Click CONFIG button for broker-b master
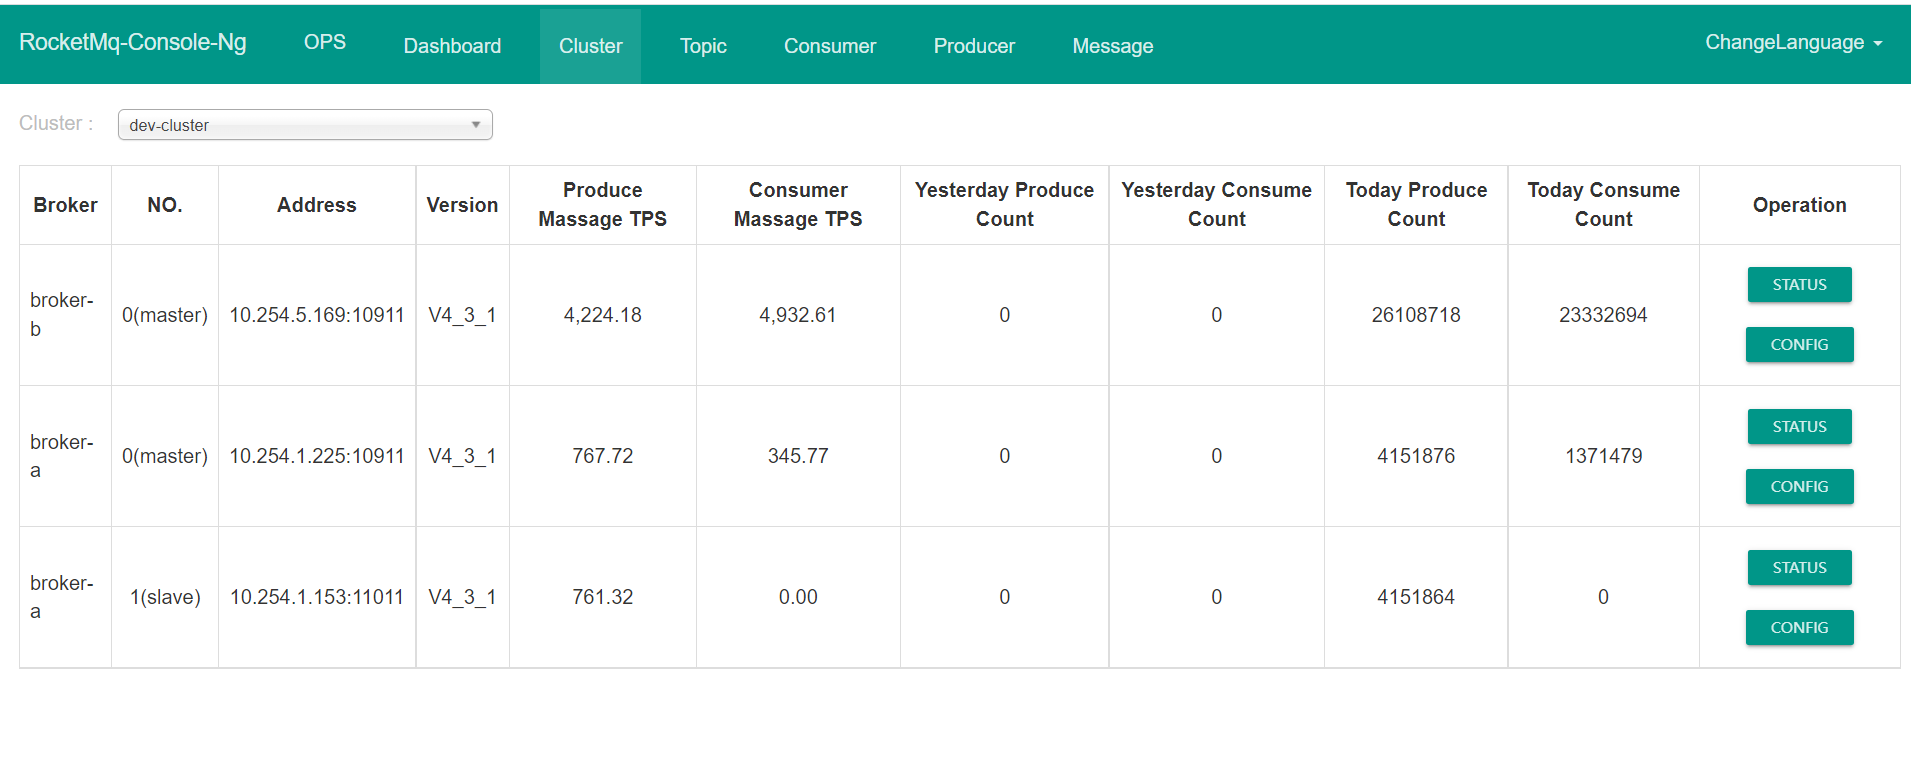Viewport: 1911px width, 780px height. [1799, 345]
